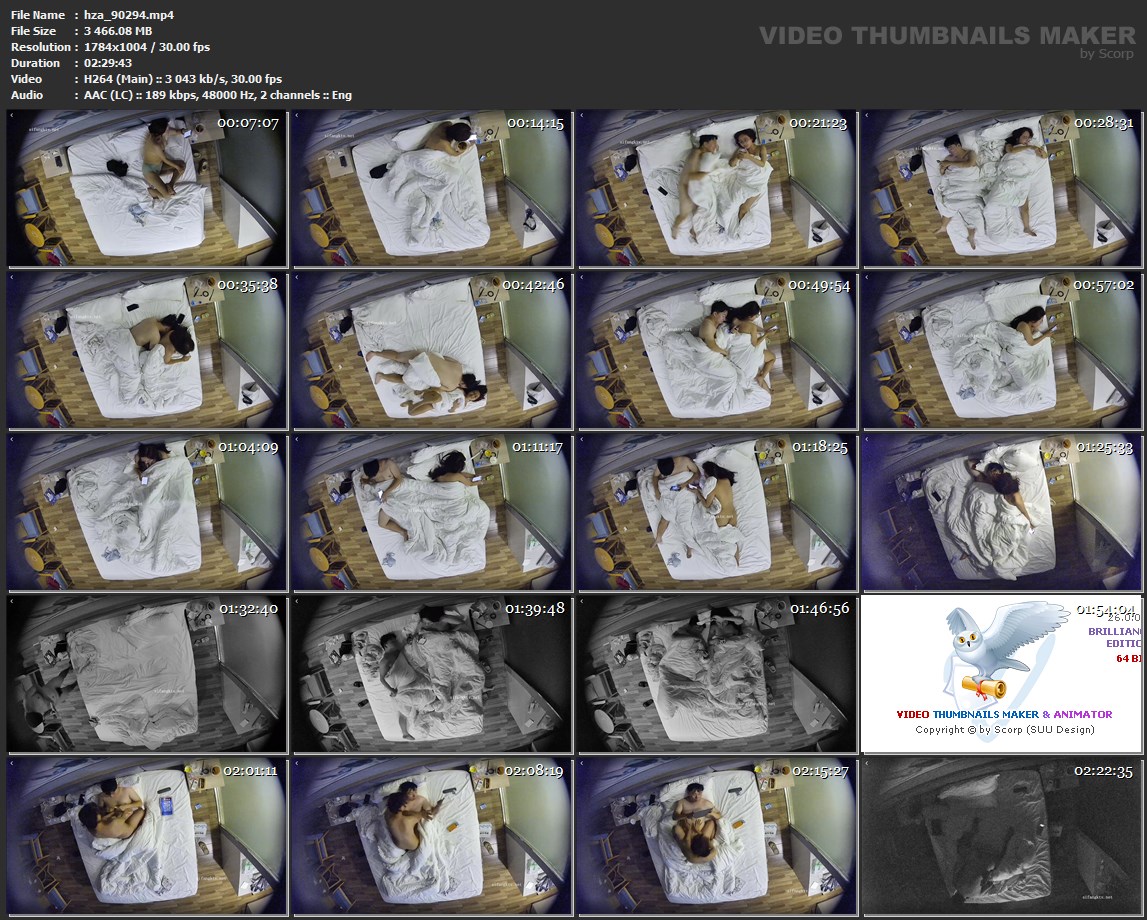Image resolution: width=1147 pixels, height=920 pixels.
Task: Click the 'Copyright © by Scorp (SUU Design)' text
Action: [1004, 729]
